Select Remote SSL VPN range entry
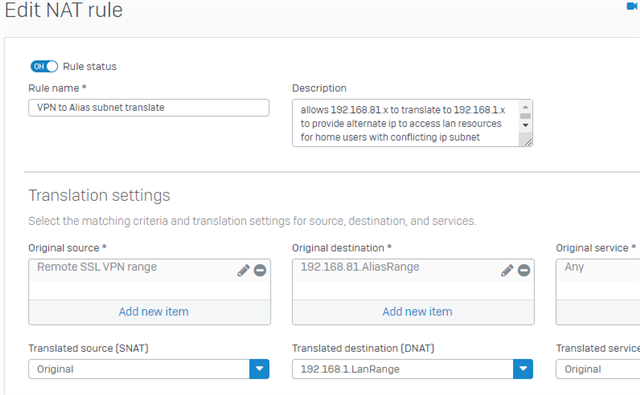This screenshot has width=640, height=395. [97, 267]
